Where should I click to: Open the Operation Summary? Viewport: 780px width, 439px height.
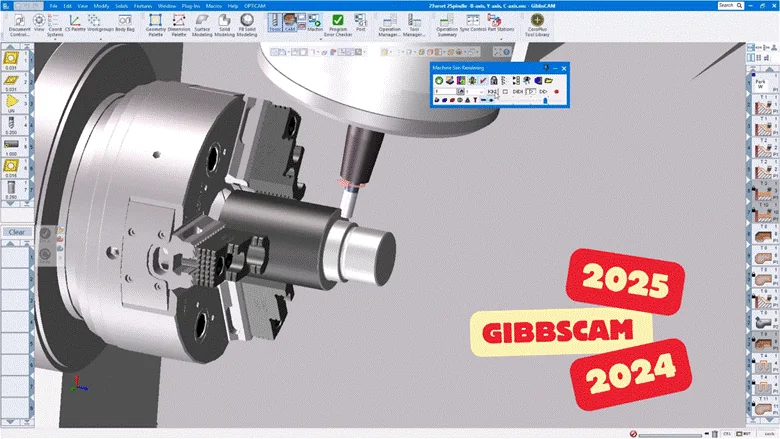tap(447, 25)
